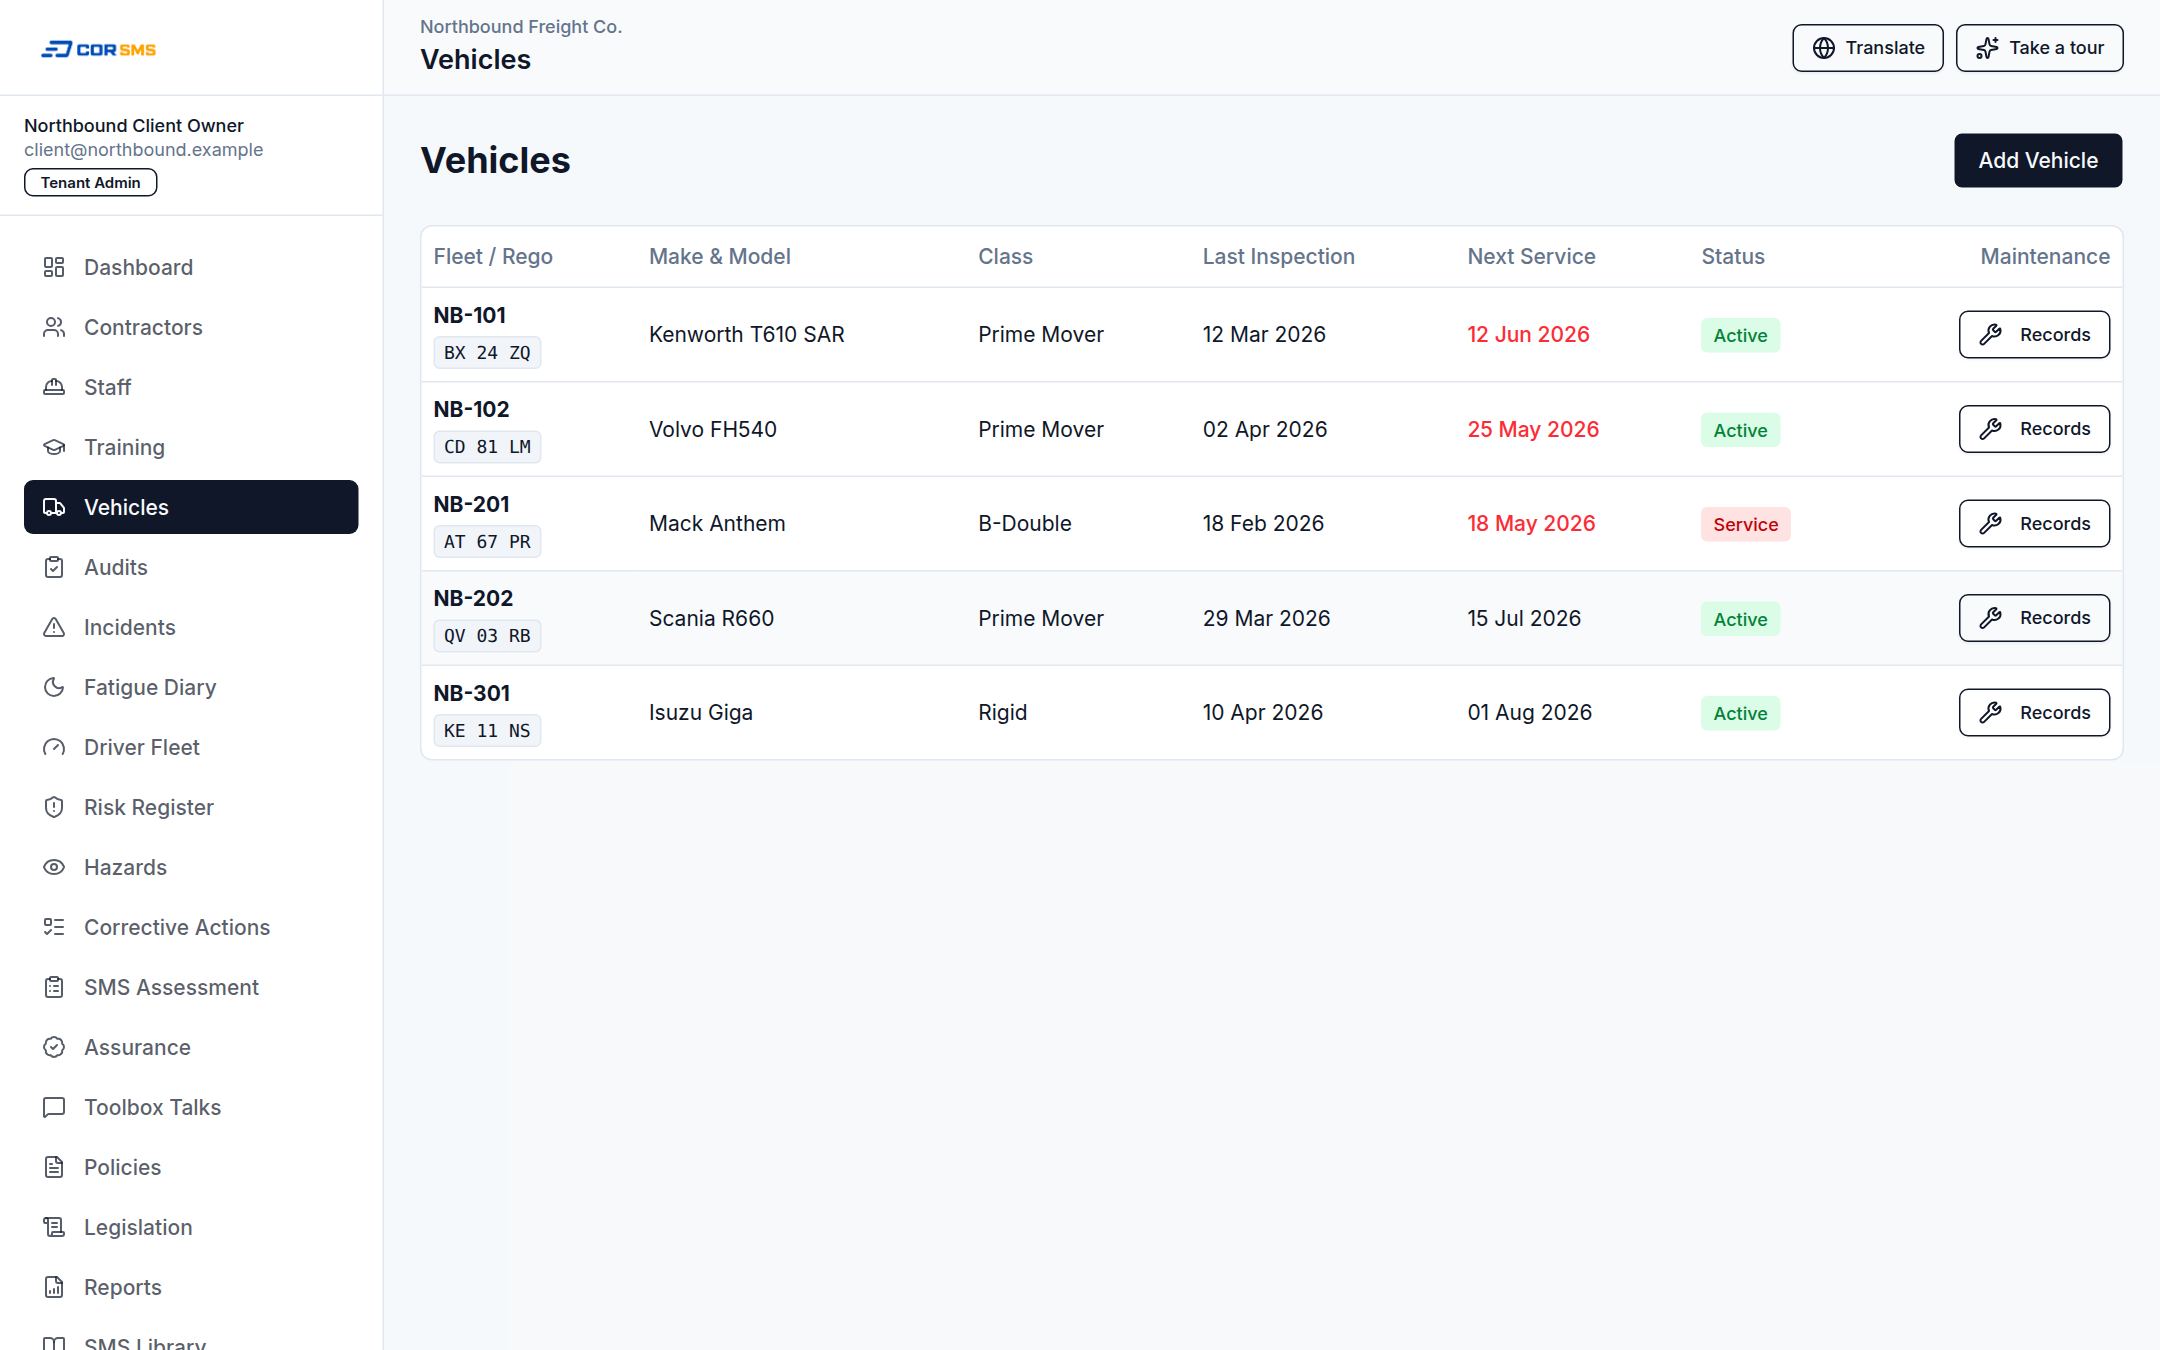Click the Training graduation cap icon
The image size is (2160, 1350).
click(x=54, y=447)
